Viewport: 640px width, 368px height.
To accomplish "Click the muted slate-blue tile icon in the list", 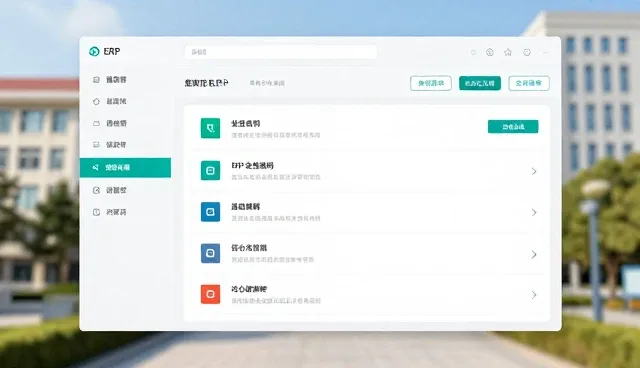I will 210,253.
